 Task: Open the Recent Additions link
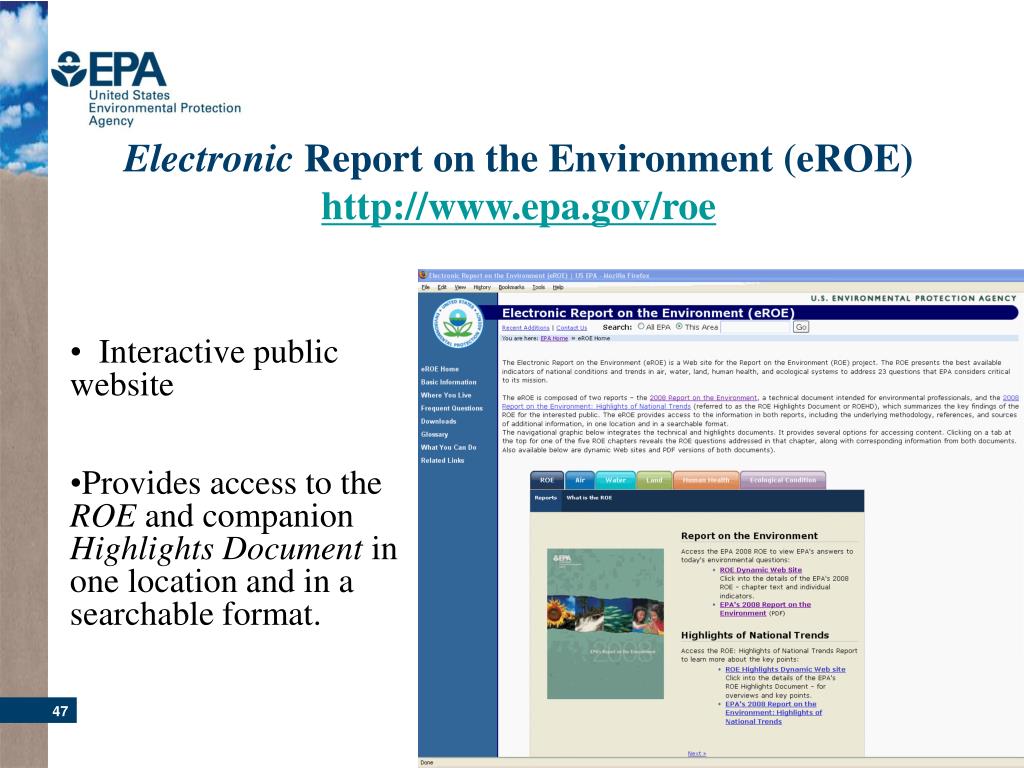click(x=526, y=328)
